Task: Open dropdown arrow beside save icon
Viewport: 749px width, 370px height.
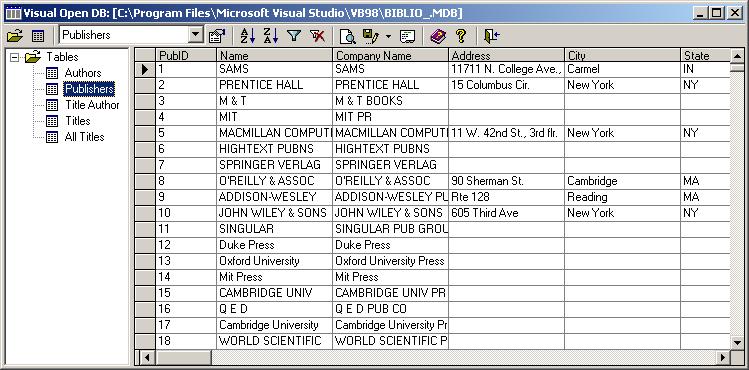Action: (388, 36)
